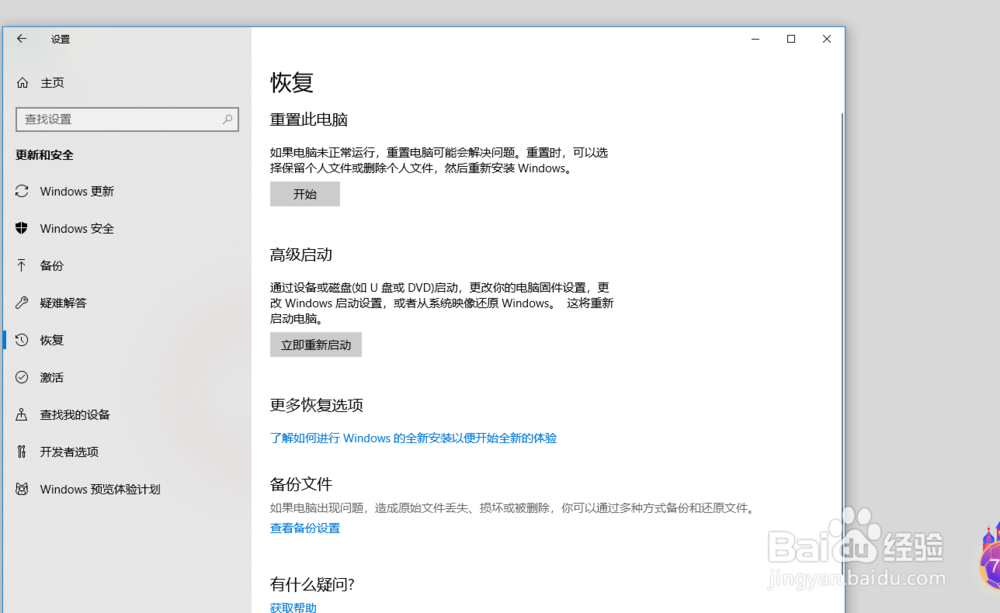This screenshot has height=613, width=1000.
Task: Click inside the 查找设置 search box
Action: pos(127,119)
